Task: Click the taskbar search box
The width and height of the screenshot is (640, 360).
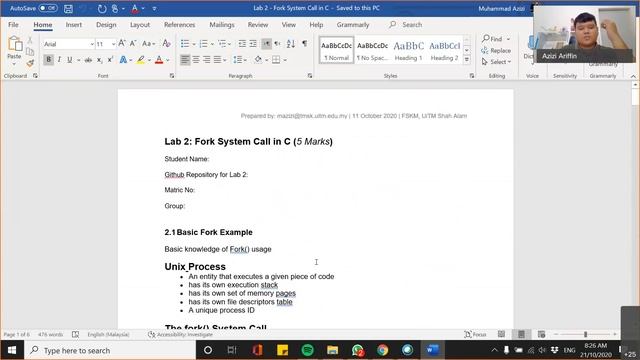Action: pos(110,350)
